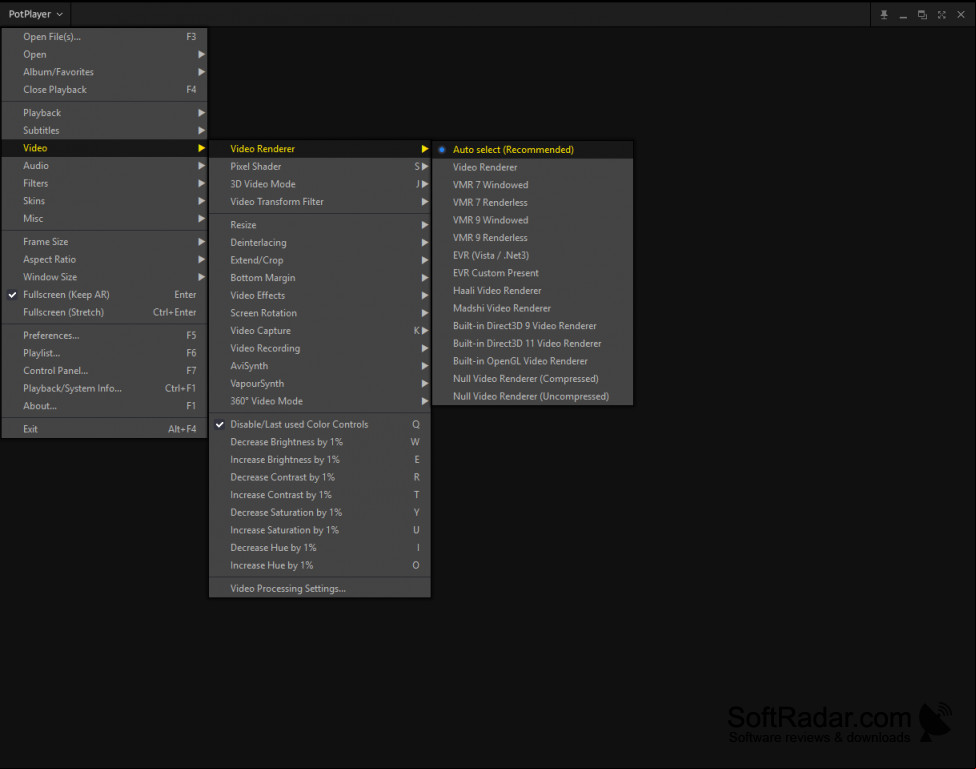Select Madshi Video Renderer
This screenshot has width=976, height=769.
point(533,308)
